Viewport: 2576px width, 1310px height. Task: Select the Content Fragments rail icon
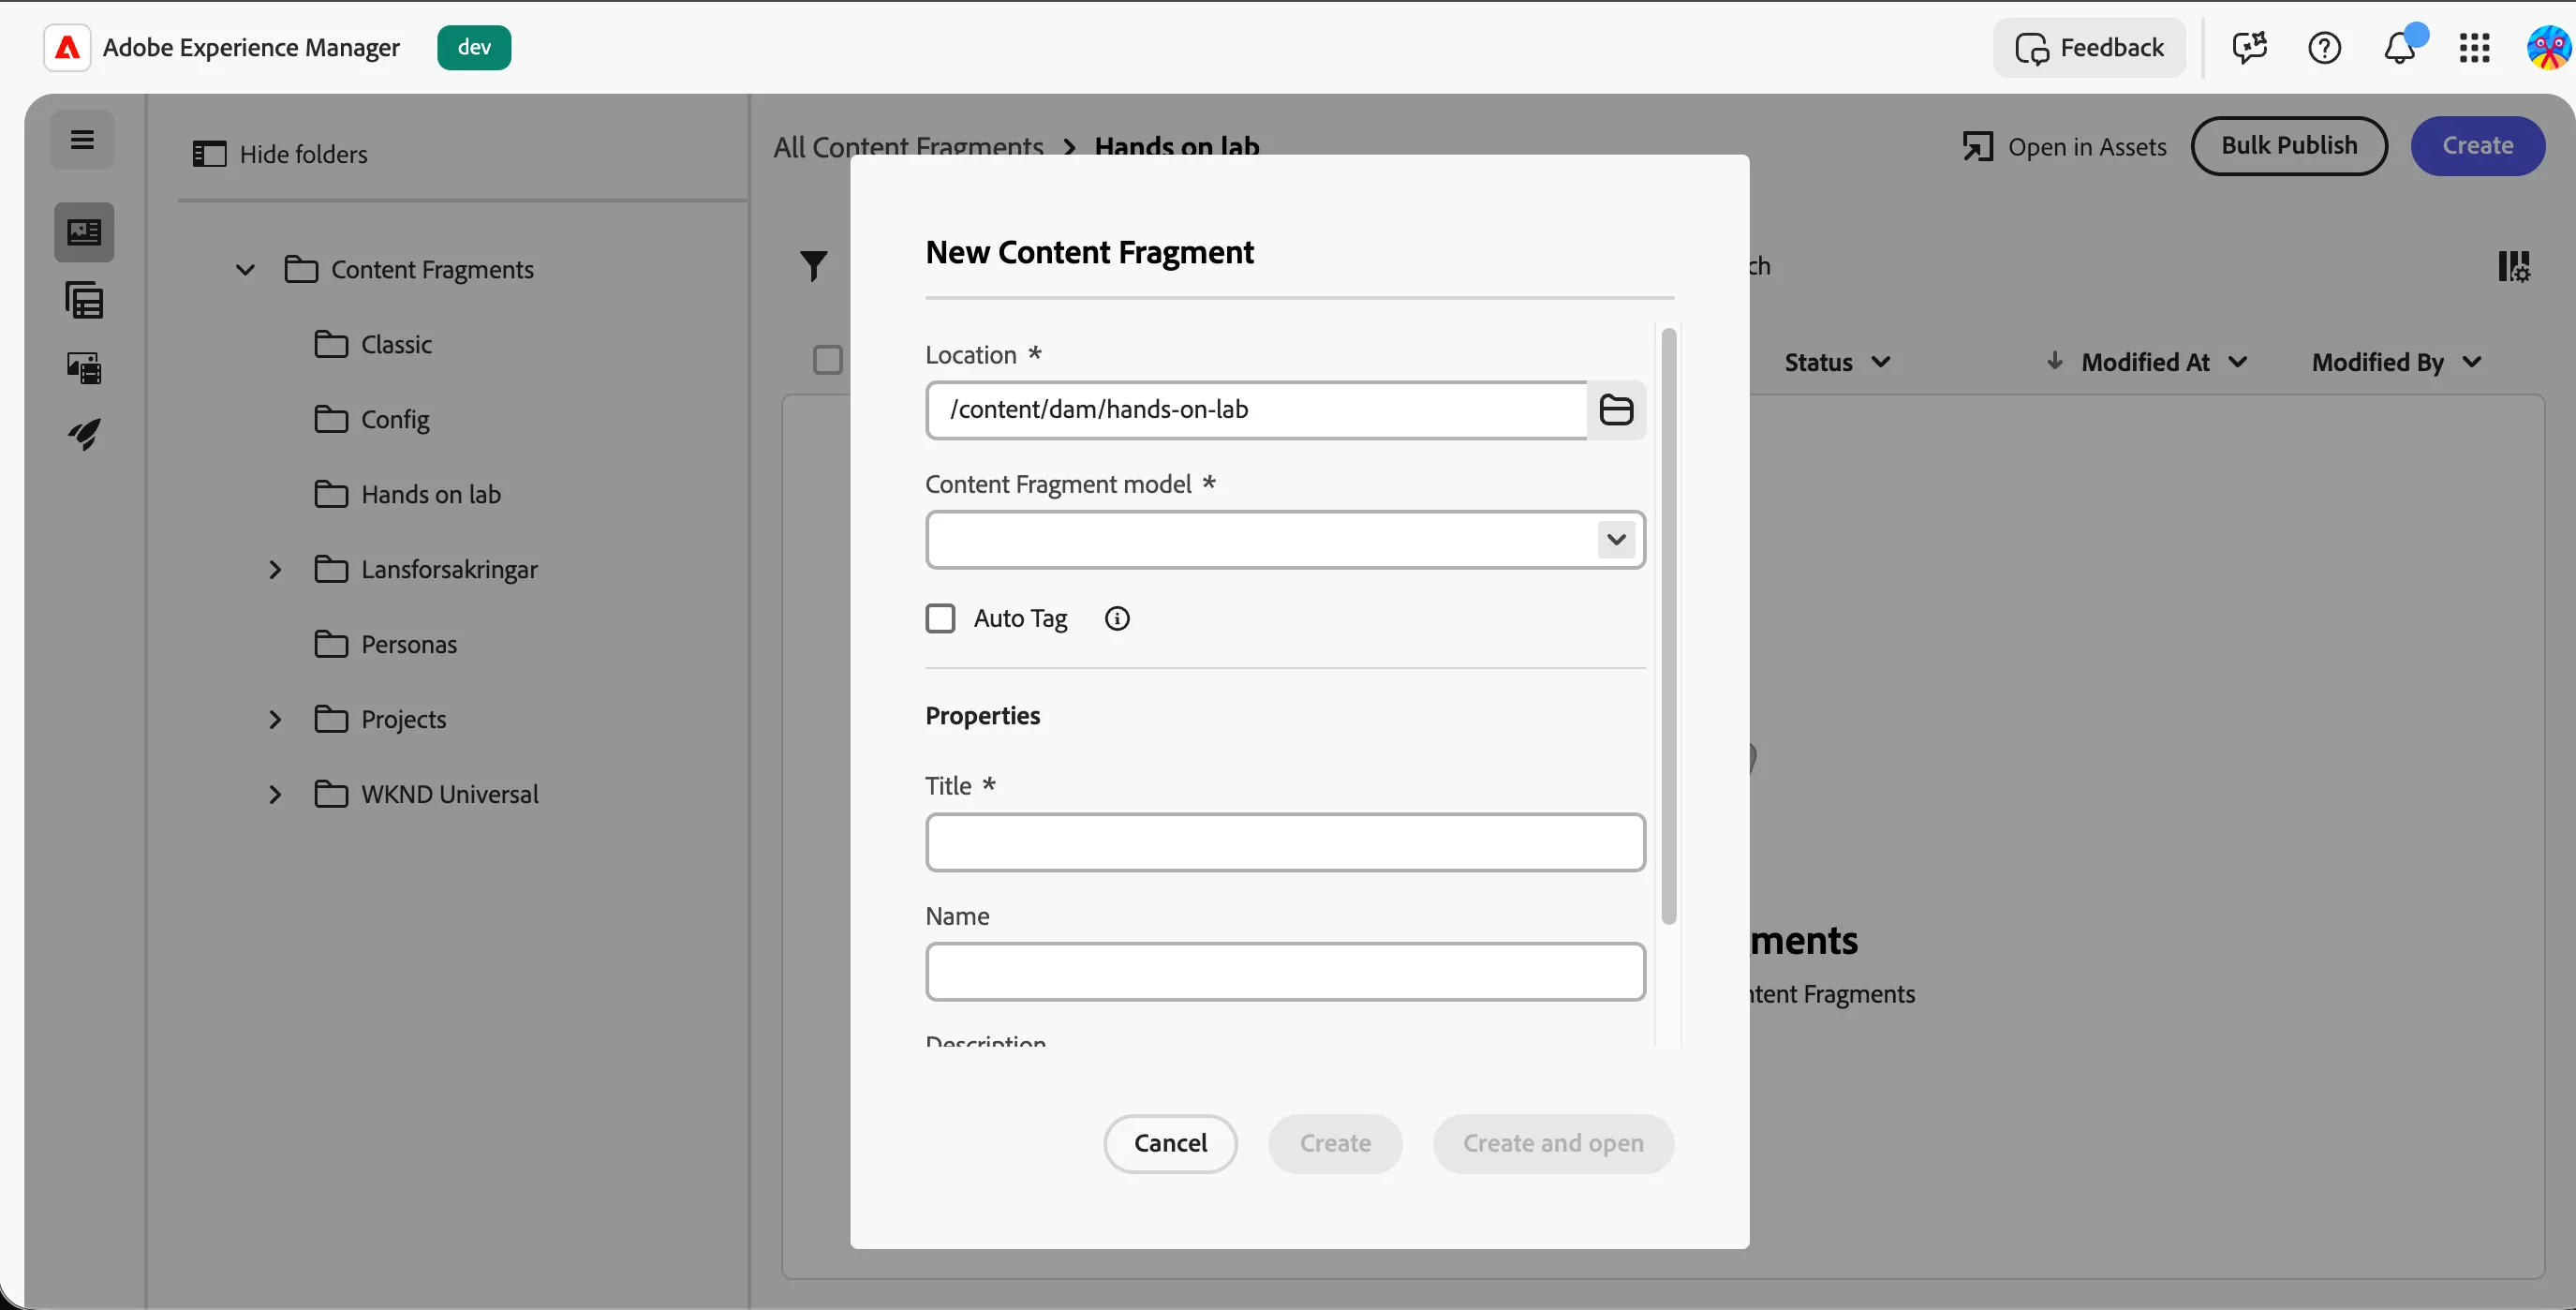coord(84,232)
